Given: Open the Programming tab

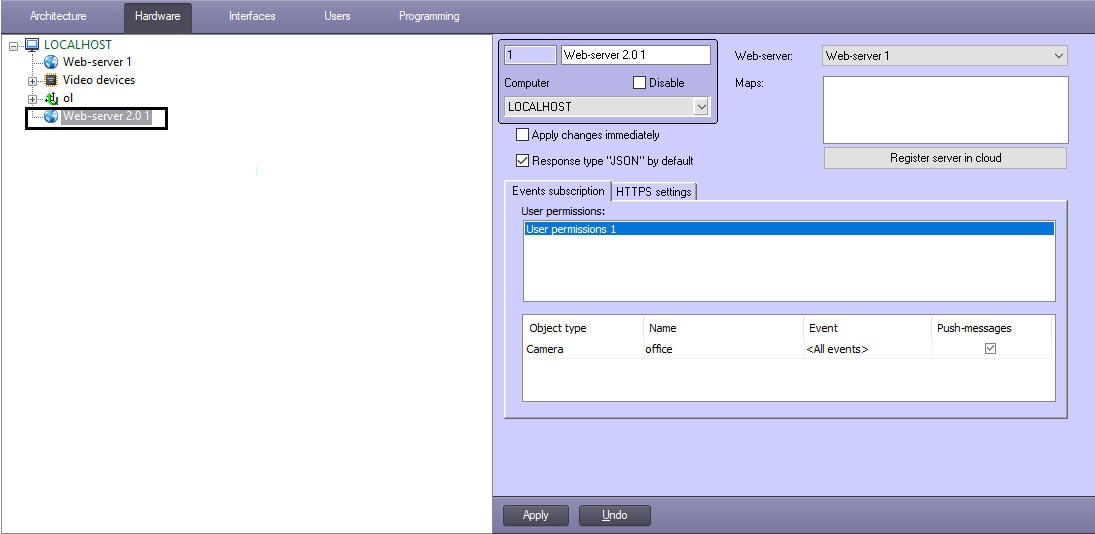Looking at the screenshot, I should pyautogui.click(x=429, y=15).
